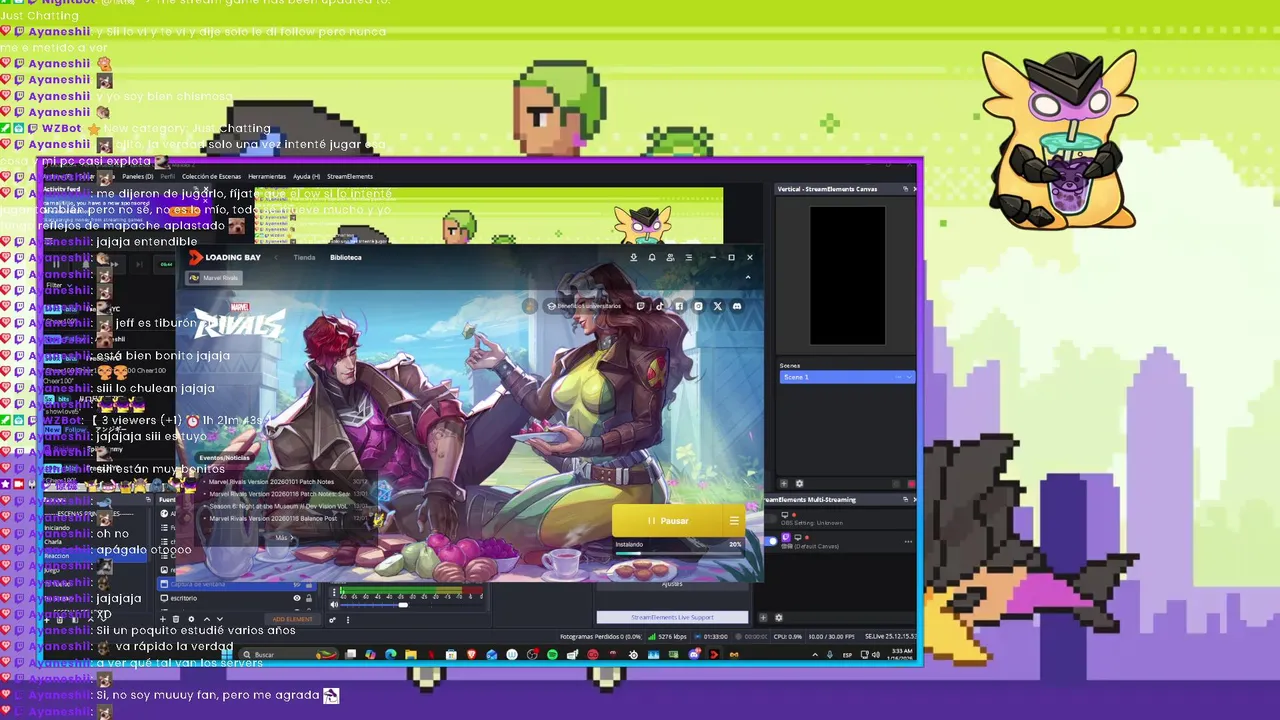Pause the install with the Pausar button

668,520
